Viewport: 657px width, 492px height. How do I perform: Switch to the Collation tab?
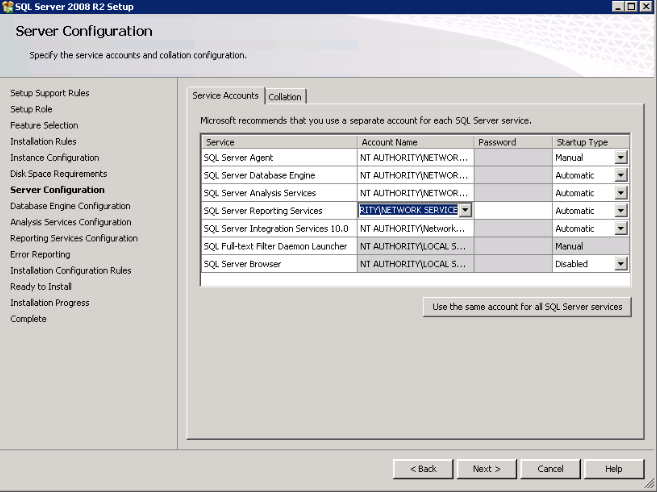pos(285,97)
